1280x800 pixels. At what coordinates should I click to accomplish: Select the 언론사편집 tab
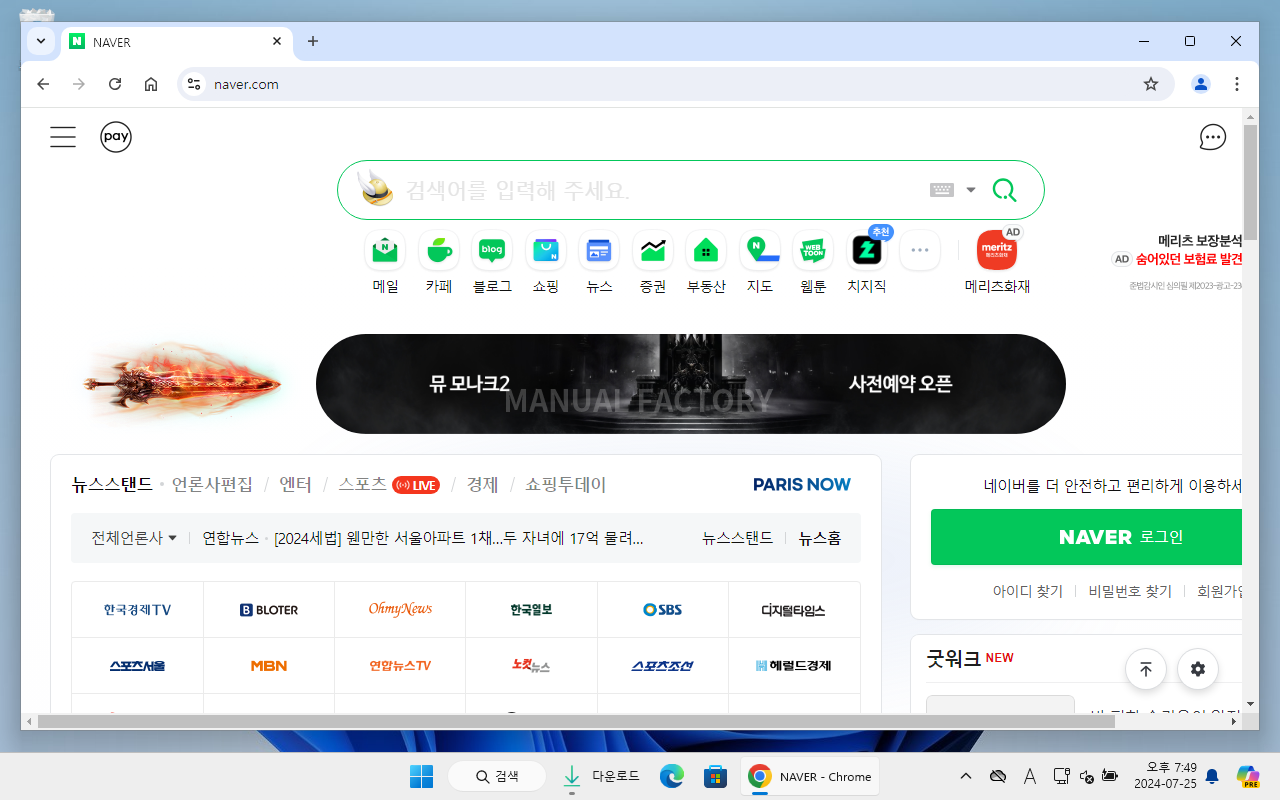pos(212,485)
